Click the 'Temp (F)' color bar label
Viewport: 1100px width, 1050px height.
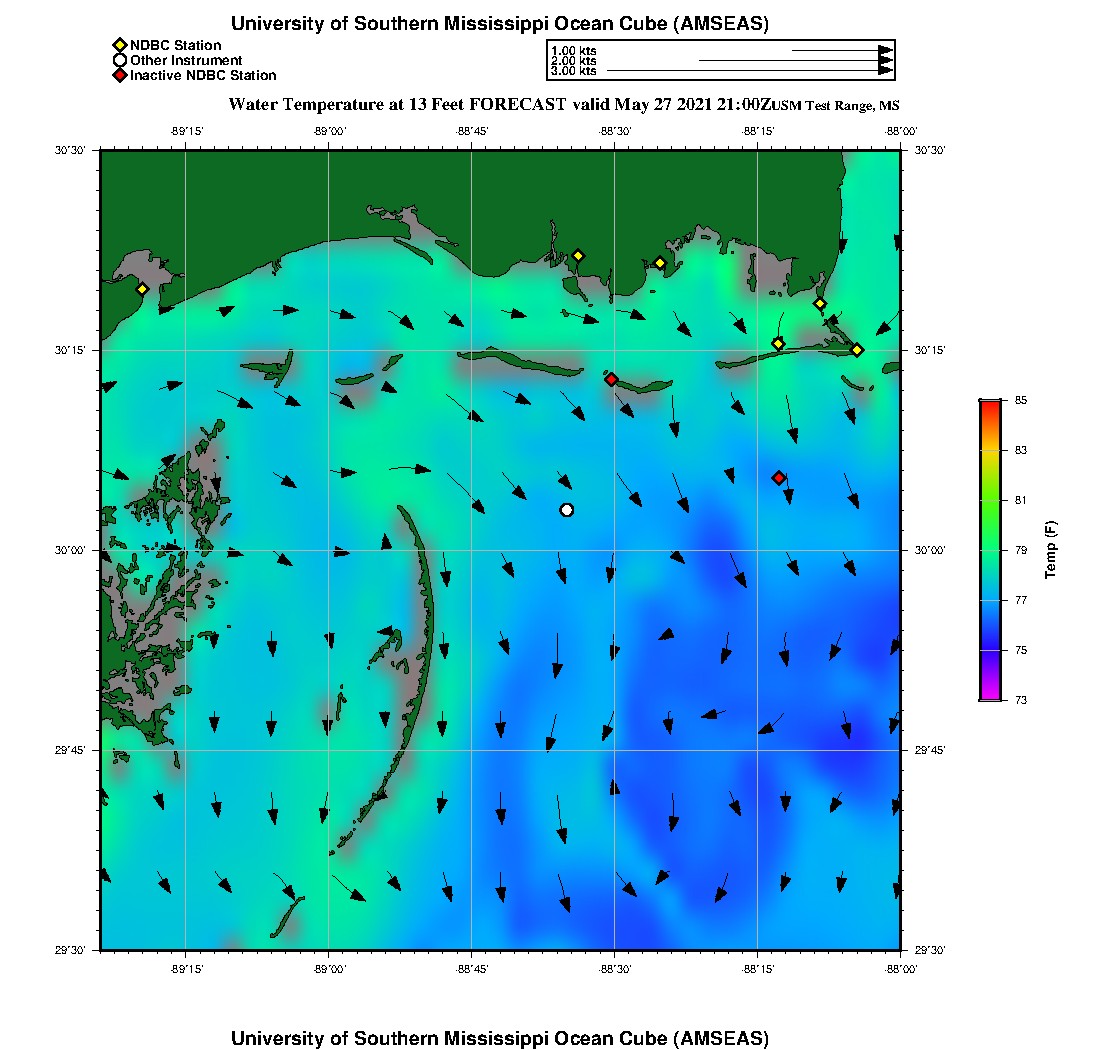[x=1050, y=549]
